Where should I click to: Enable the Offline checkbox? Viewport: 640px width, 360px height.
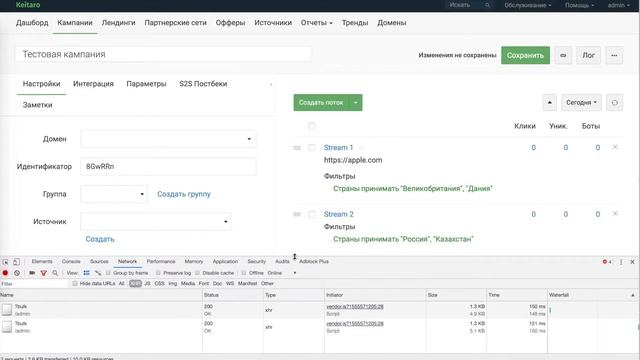click(244, 273)
